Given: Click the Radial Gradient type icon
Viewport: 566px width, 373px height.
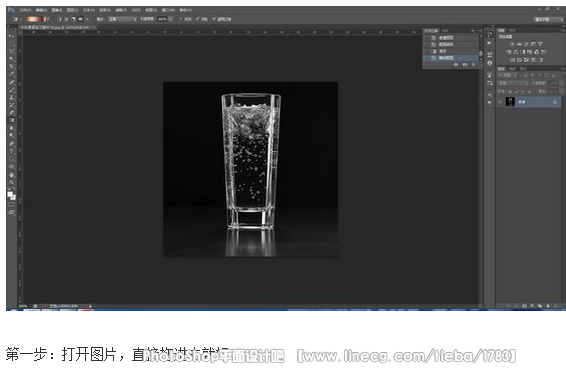Looking at the screenshot, I should click(x=67, y=19).
